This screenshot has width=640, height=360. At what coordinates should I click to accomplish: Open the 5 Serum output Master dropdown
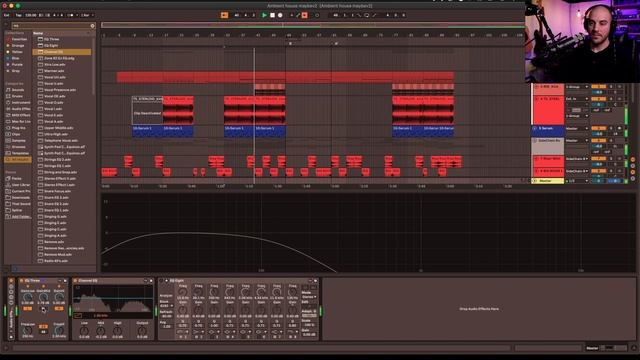point(577,129)
